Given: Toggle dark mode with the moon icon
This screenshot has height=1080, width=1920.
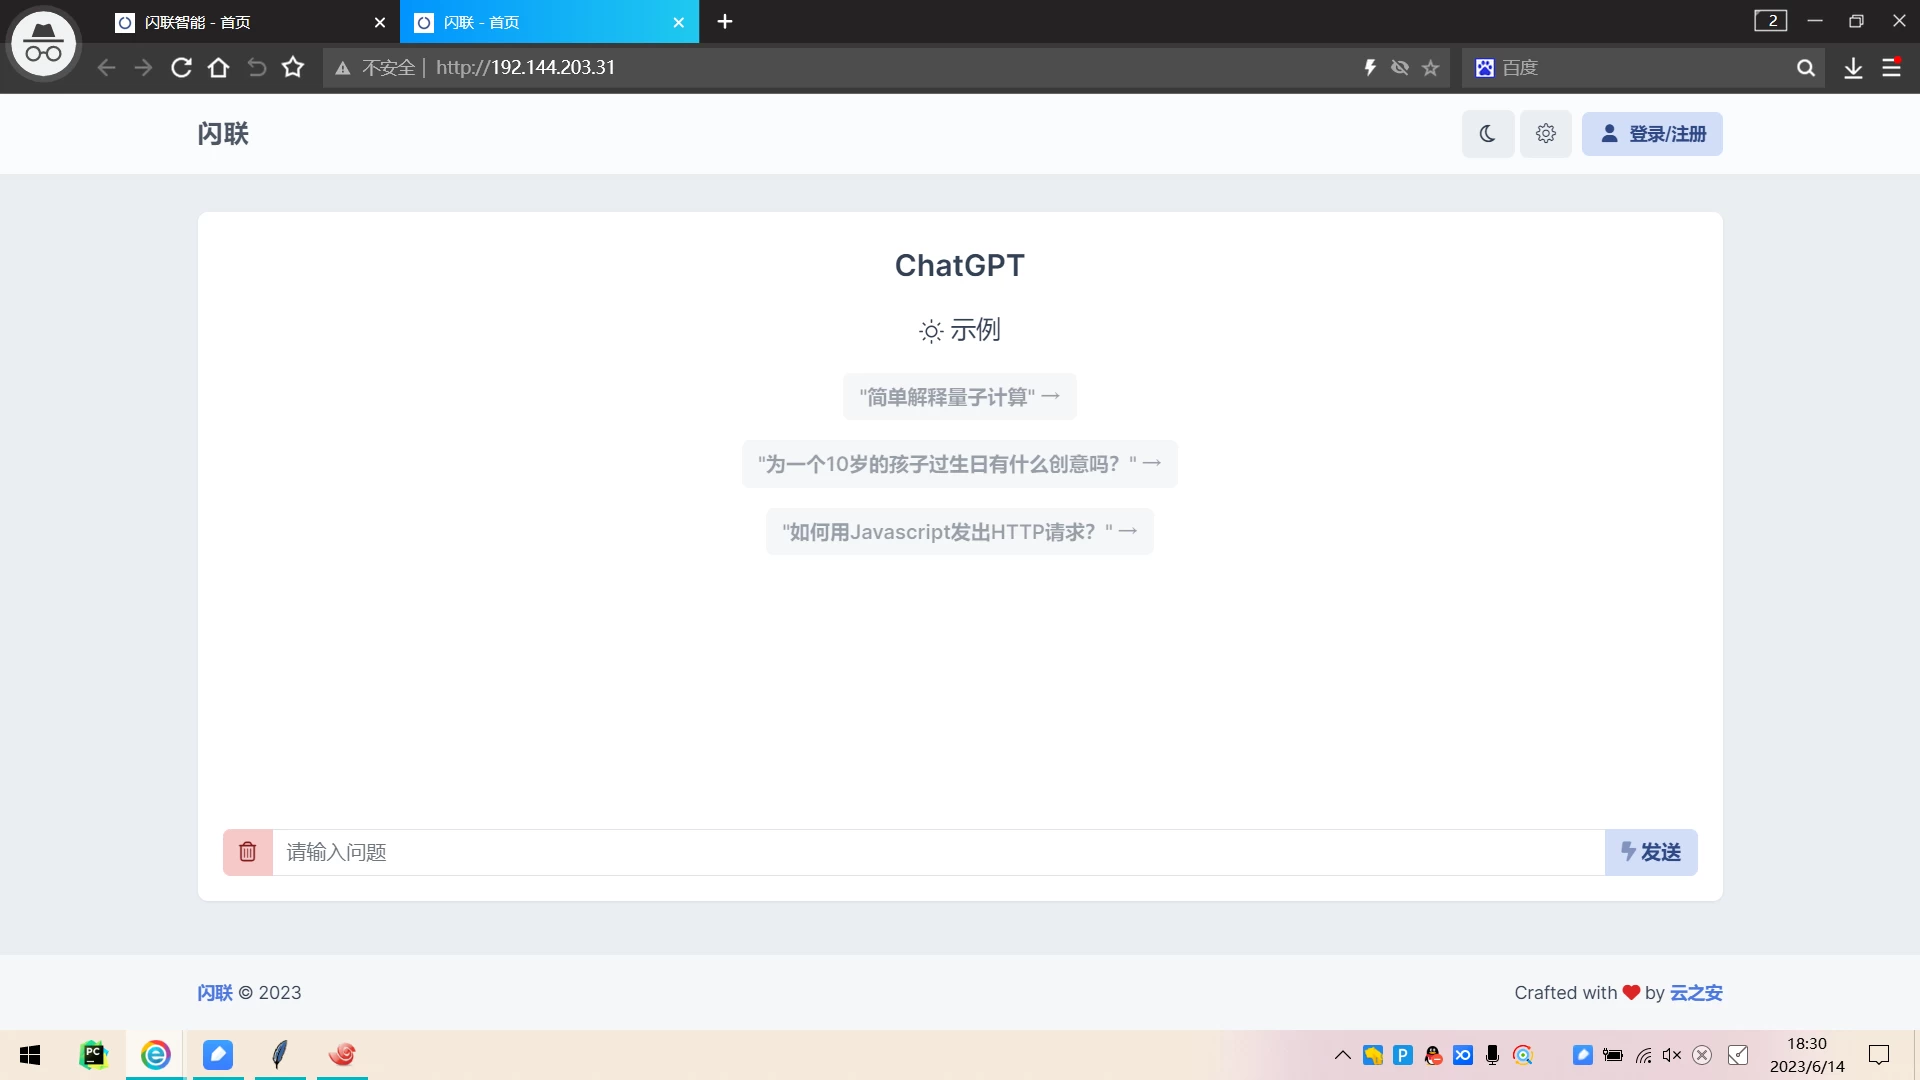Looking at the screenshot, I should tap(1487, 134).
